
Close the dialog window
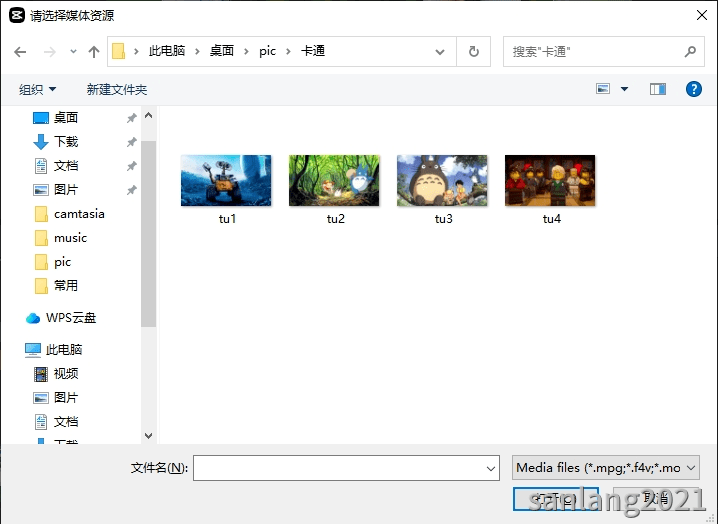701,15
